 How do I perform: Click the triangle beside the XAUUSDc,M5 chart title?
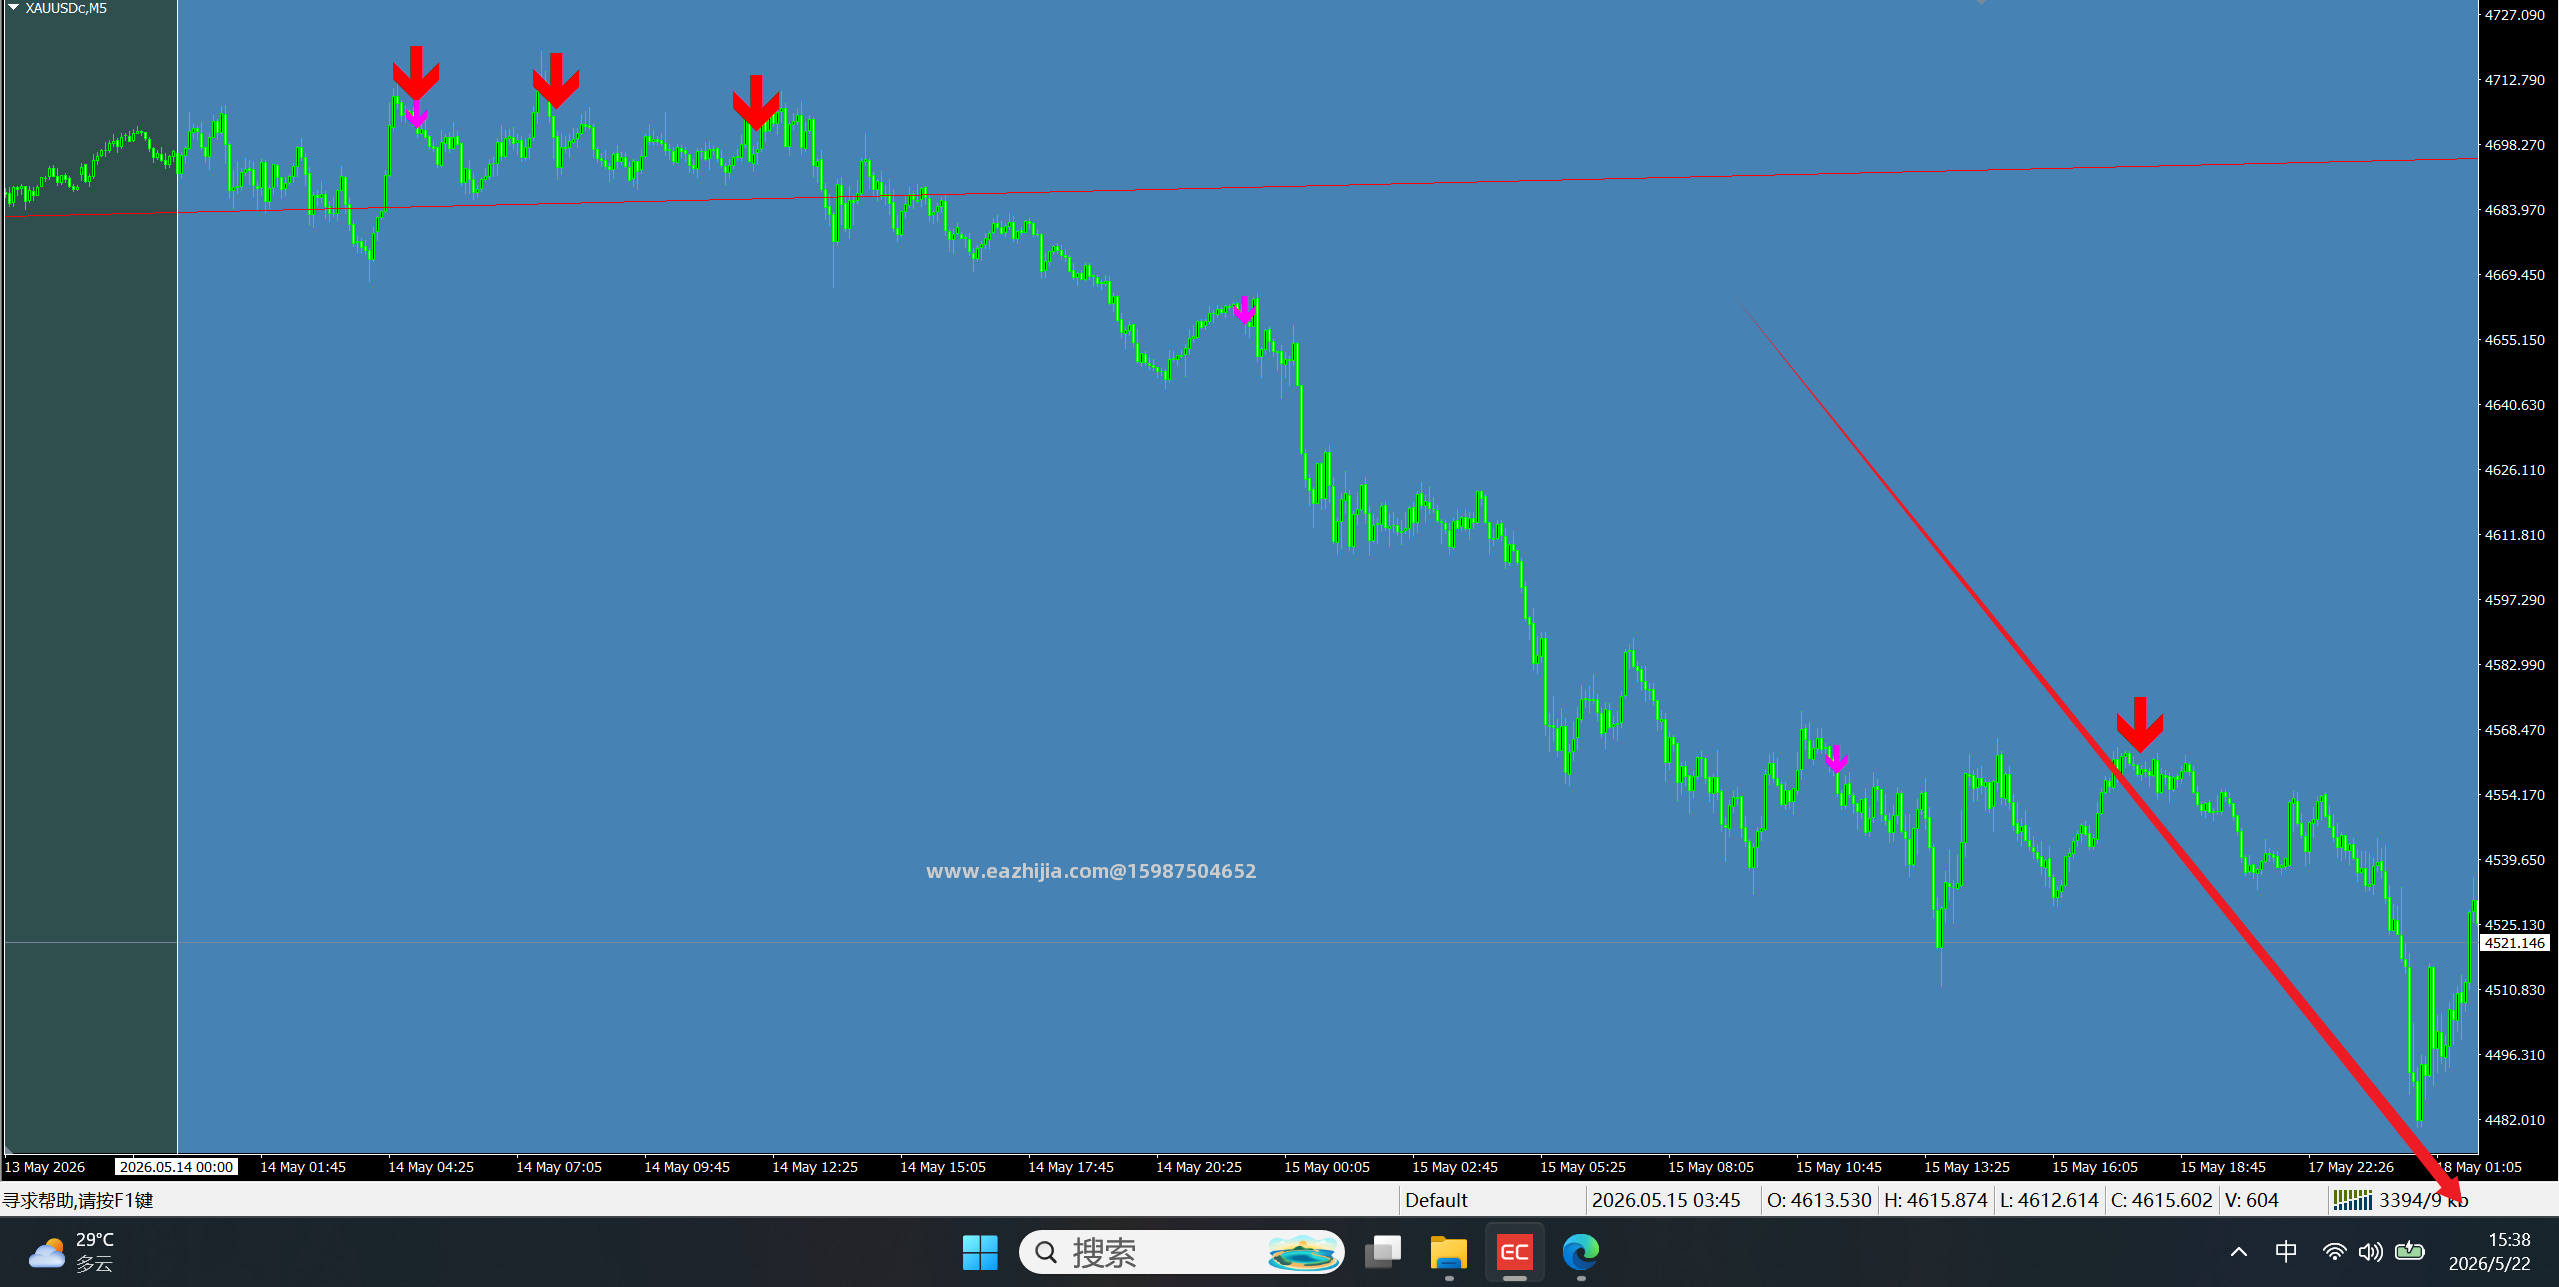click(14, 8)
